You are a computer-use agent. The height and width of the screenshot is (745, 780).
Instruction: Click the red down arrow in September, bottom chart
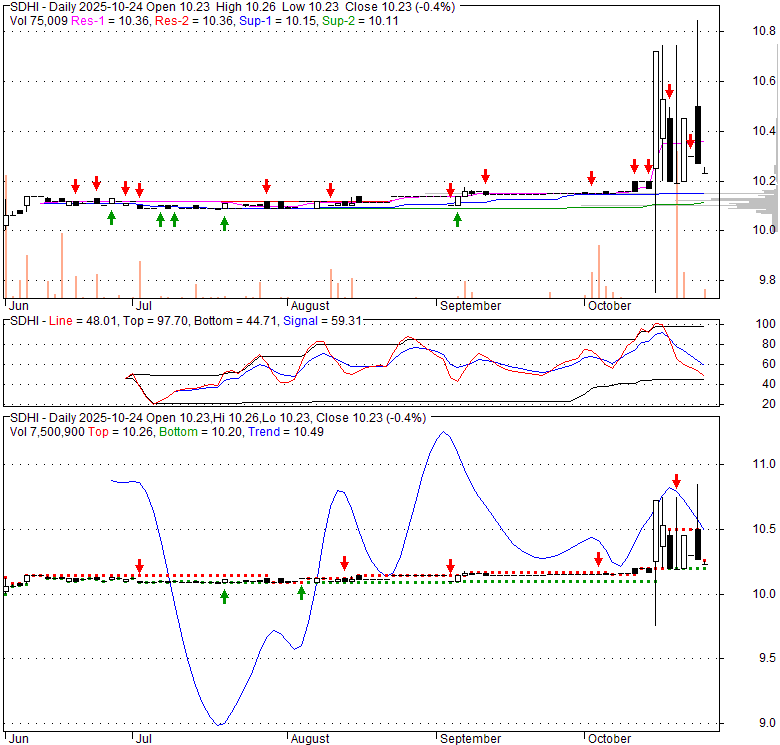[x=451, y=565]
